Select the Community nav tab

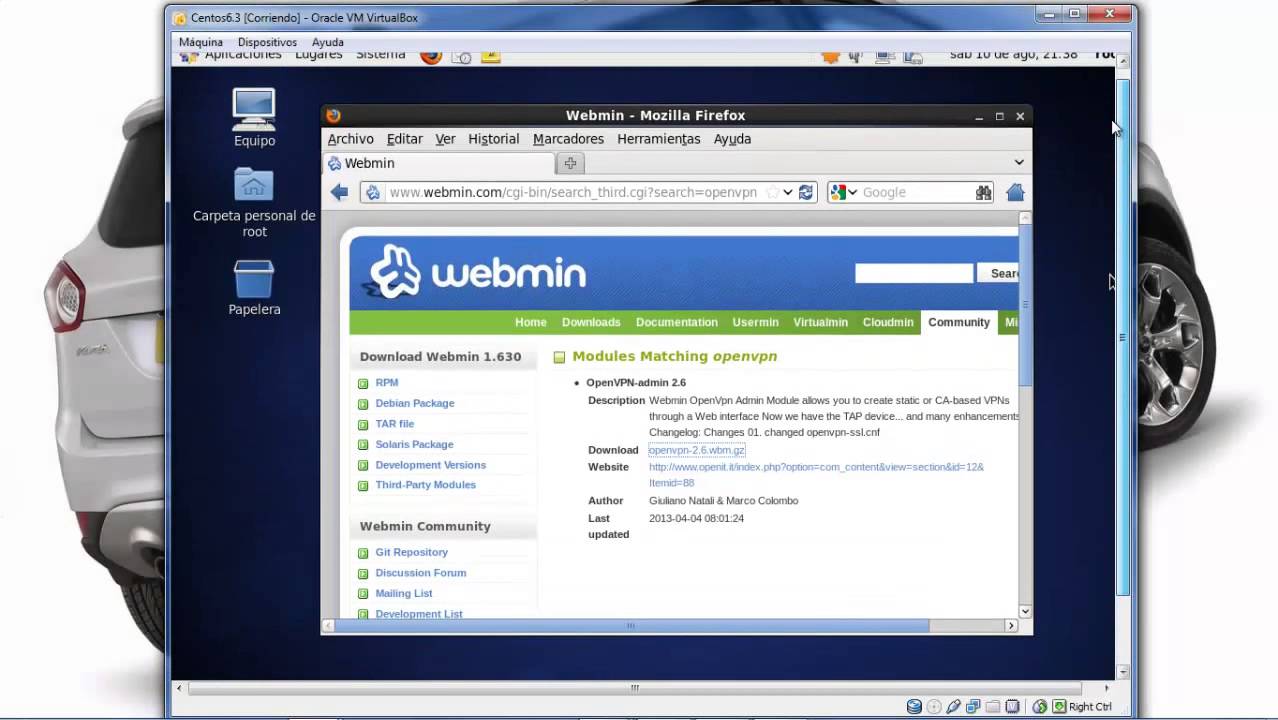[x=959, y=322]
